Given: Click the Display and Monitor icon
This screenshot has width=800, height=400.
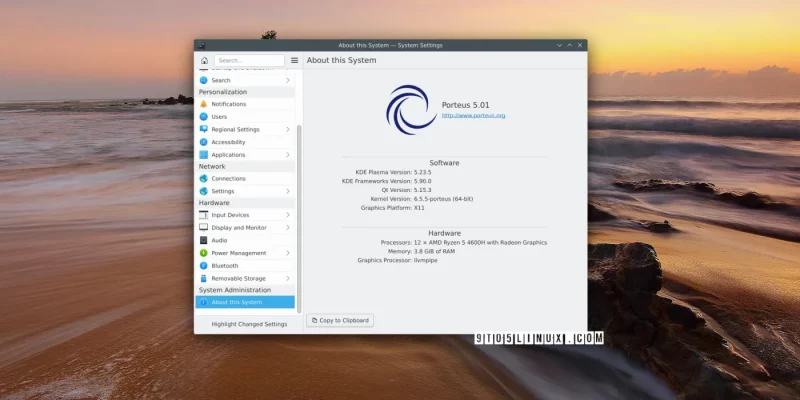Looking at the screenshot, I should tap(204, 228).
